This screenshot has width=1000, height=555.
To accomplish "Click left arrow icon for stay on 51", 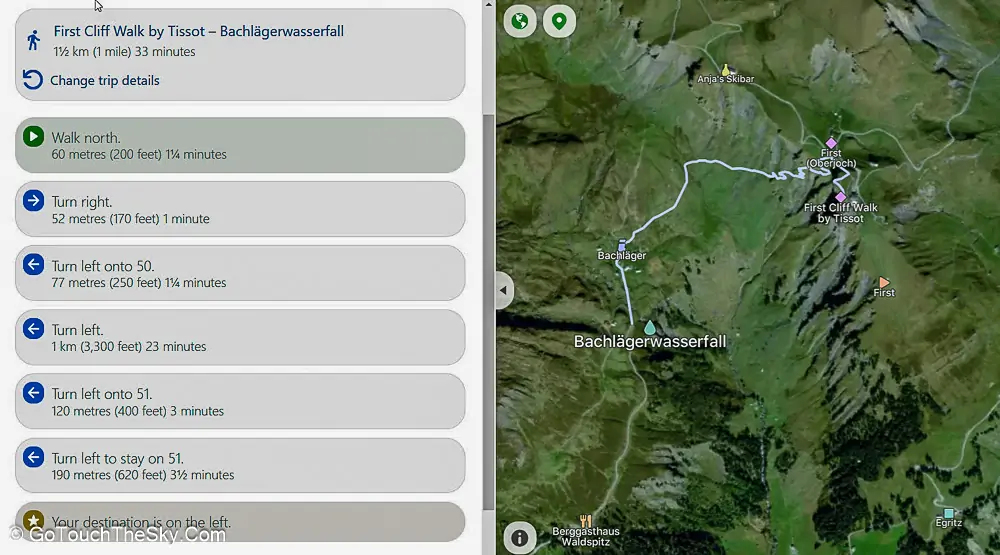I will [33, 457].
